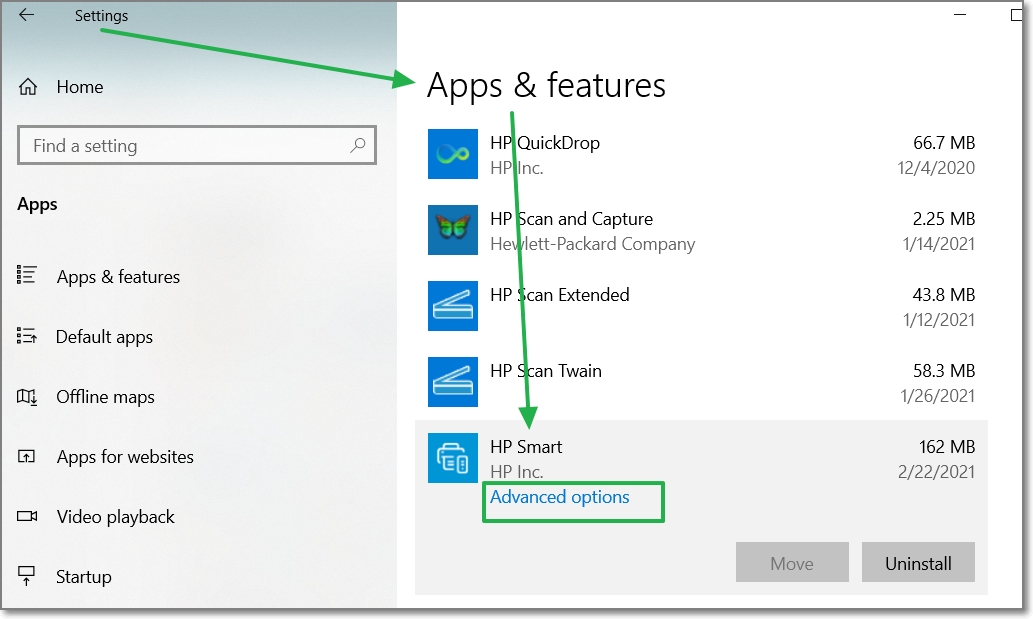This screenshot has width=1033, height=619.
Task: Click the 2.25 MB size value
Action: pyautogui.click(x=943, y=219)
